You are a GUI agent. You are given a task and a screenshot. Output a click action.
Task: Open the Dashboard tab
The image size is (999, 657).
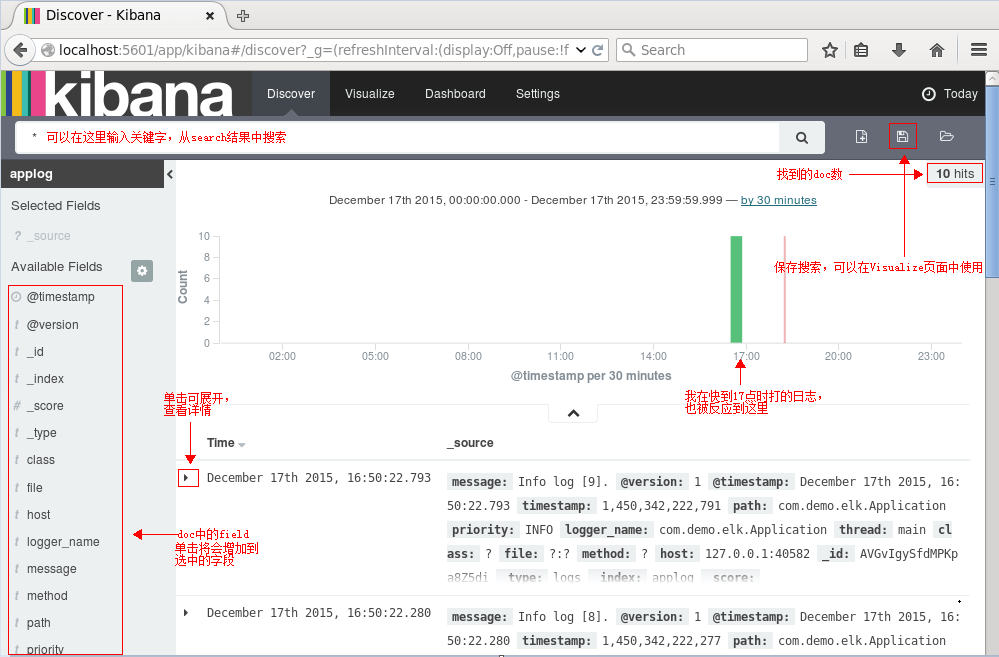tap(455, 93)
